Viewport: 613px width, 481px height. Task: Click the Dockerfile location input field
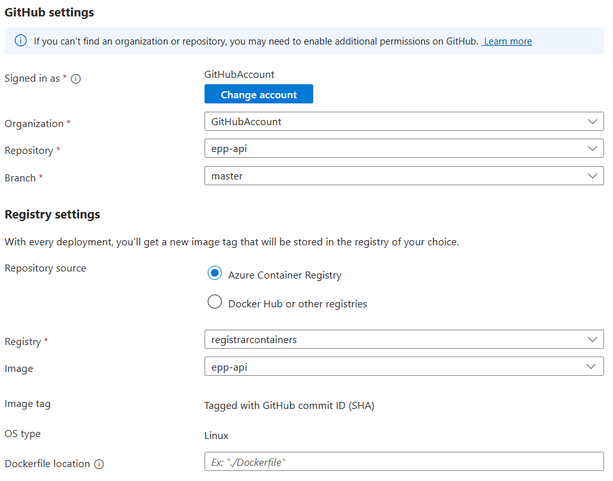404,462
